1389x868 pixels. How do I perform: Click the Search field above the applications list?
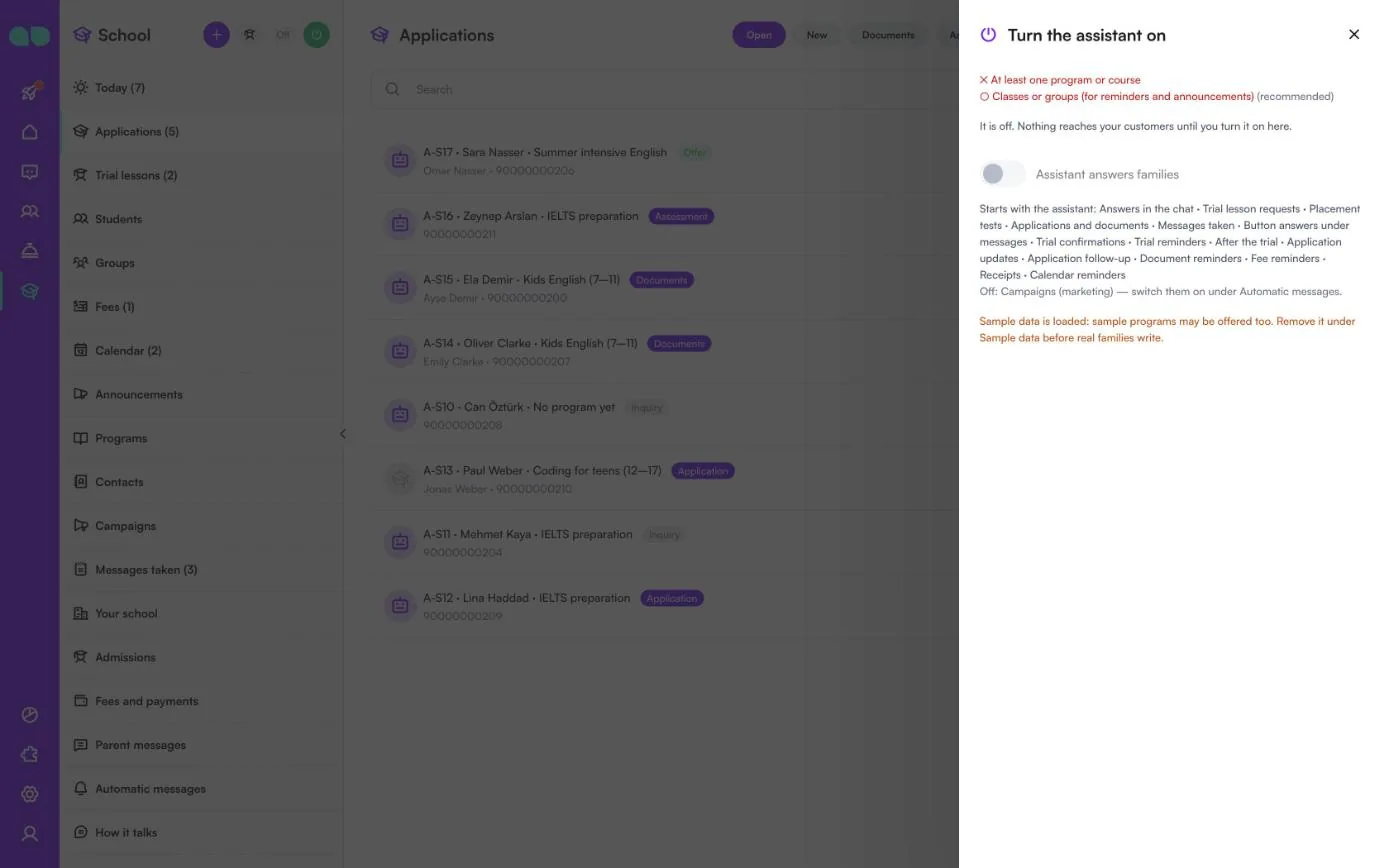click(664, 89)
